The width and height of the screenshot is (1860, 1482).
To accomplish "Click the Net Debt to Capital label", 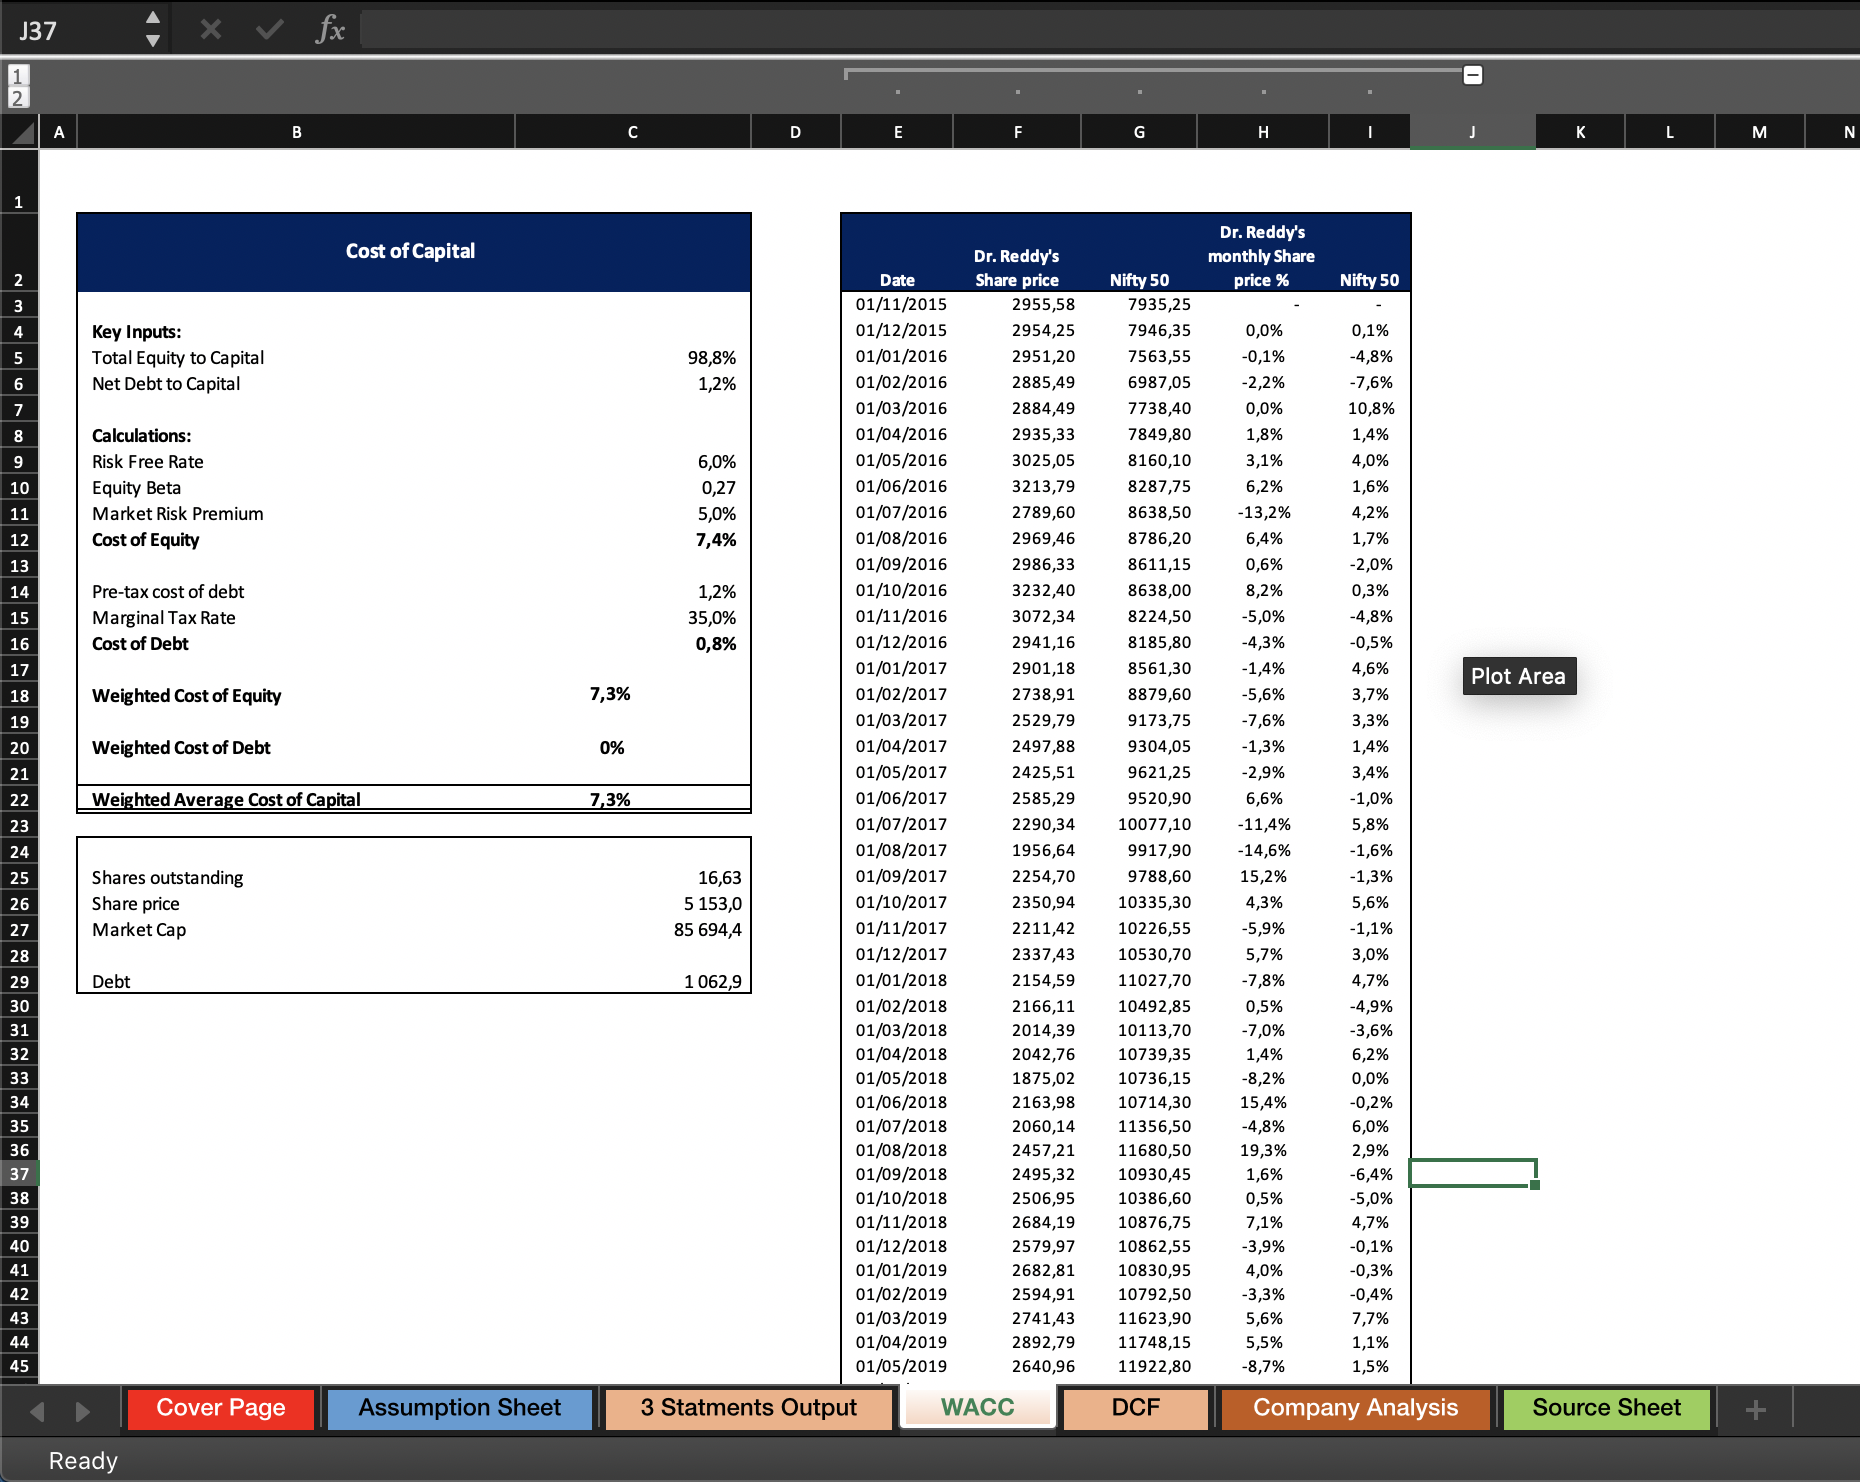I will [x=166, y=384].
